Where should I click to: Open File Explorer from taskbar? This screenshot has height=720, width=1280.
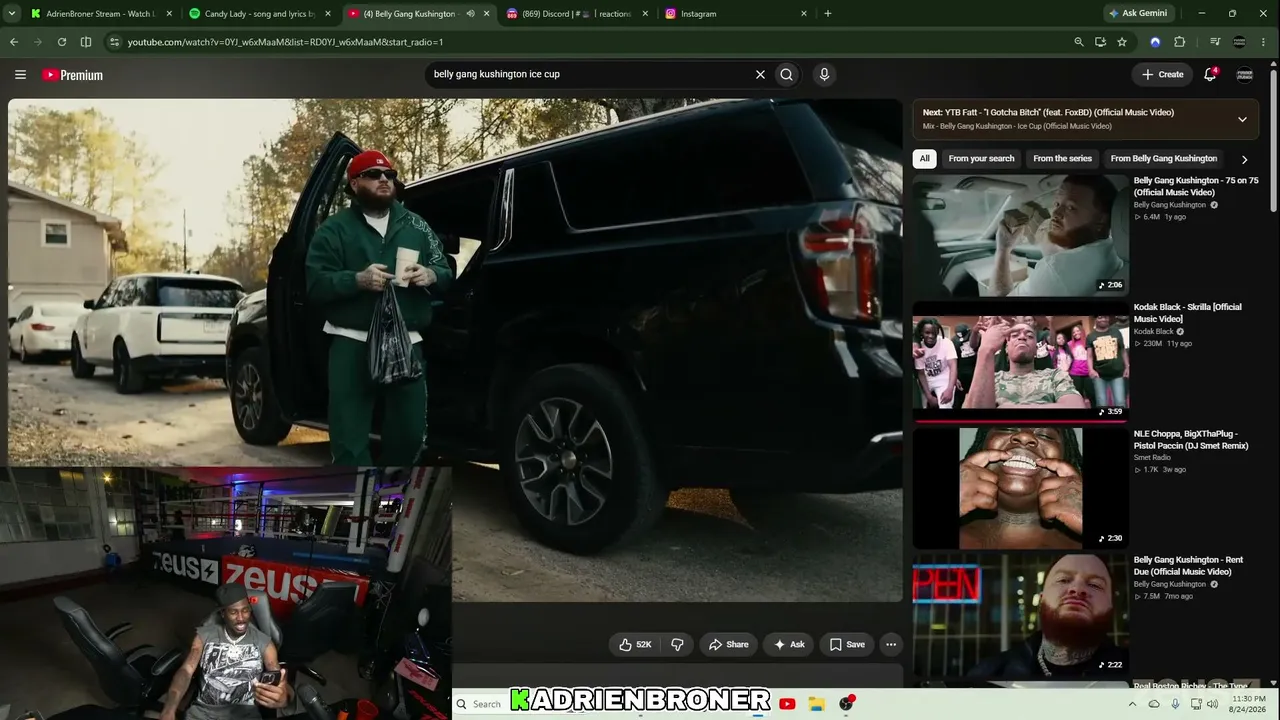817,704
